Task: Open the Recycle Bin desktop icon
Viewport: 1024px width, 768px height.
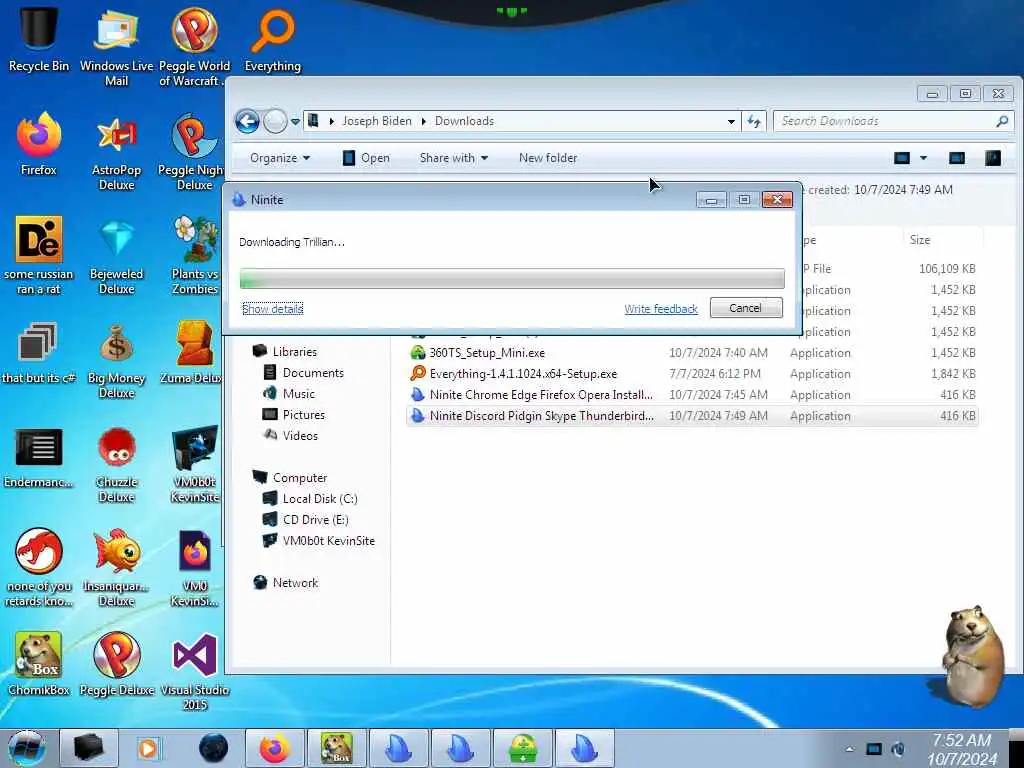Action: 39,38
